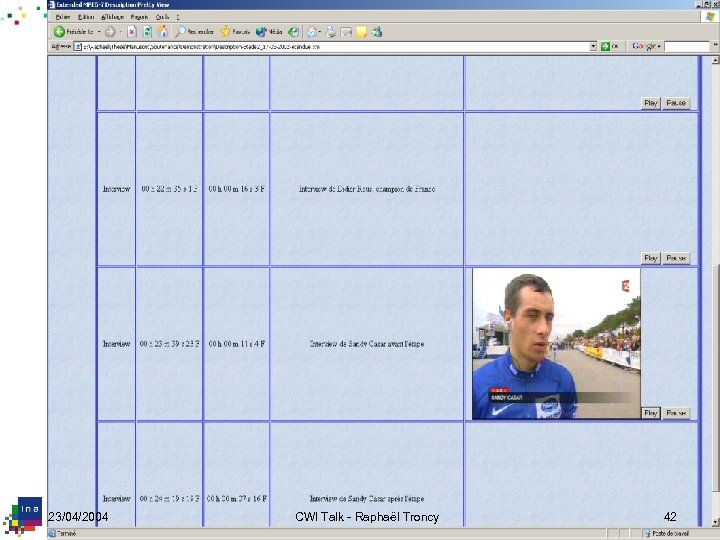Click the yellow note Discuss icon
The image size is (720, 540).
[x=362, y=32]
